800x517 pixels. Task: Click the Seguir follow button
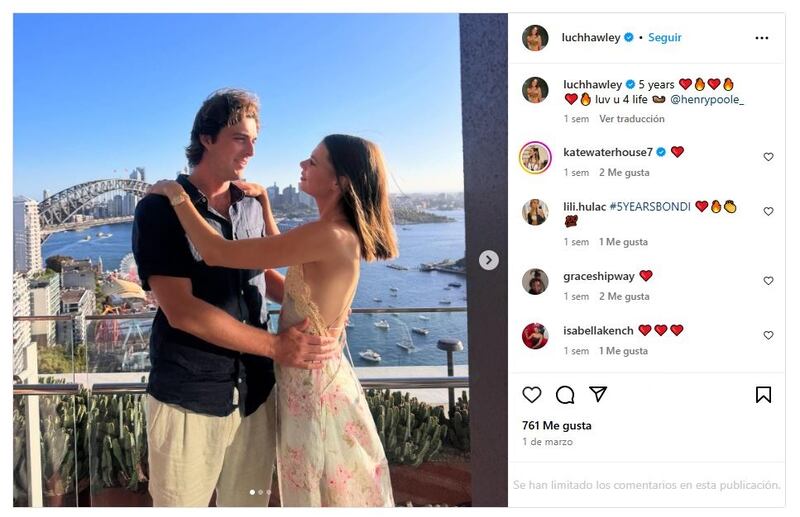click(664, 38)
